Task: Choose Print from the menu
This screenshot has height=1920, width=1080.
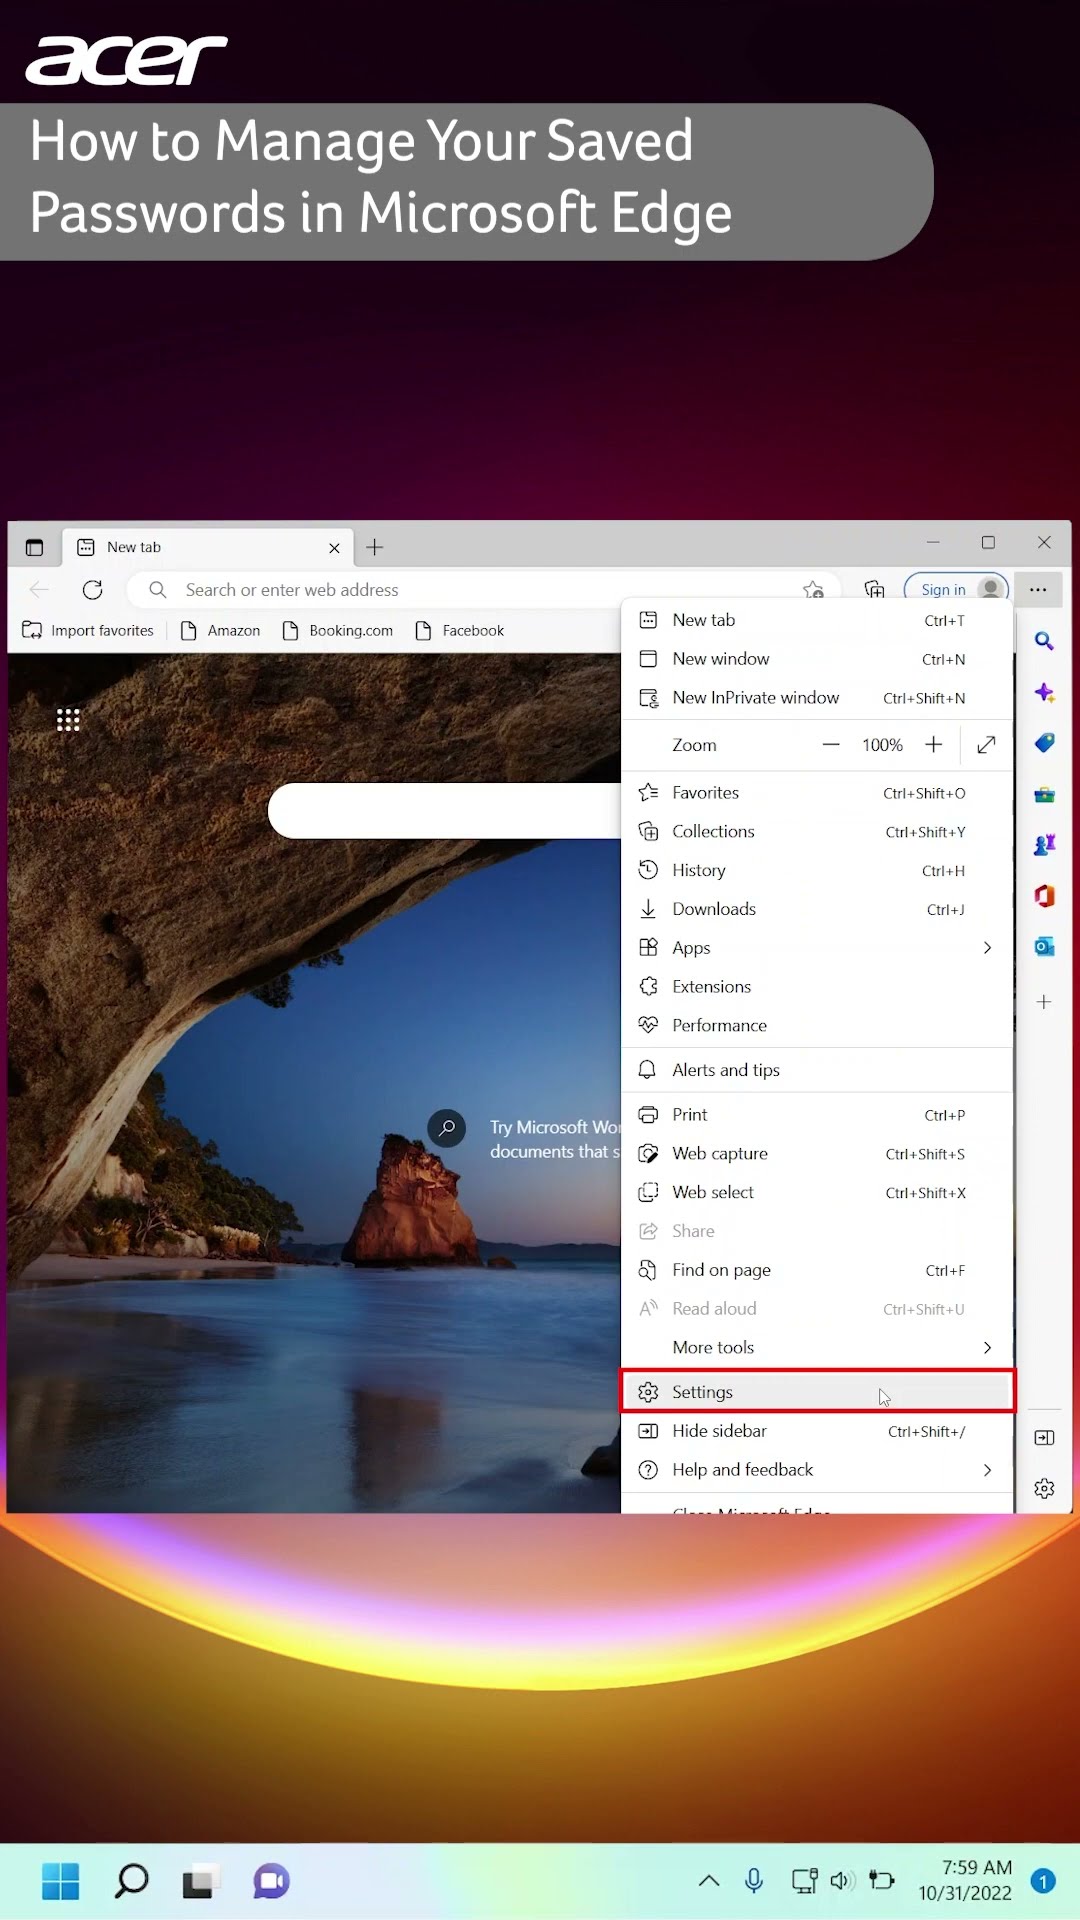Action: (817, 1115)
